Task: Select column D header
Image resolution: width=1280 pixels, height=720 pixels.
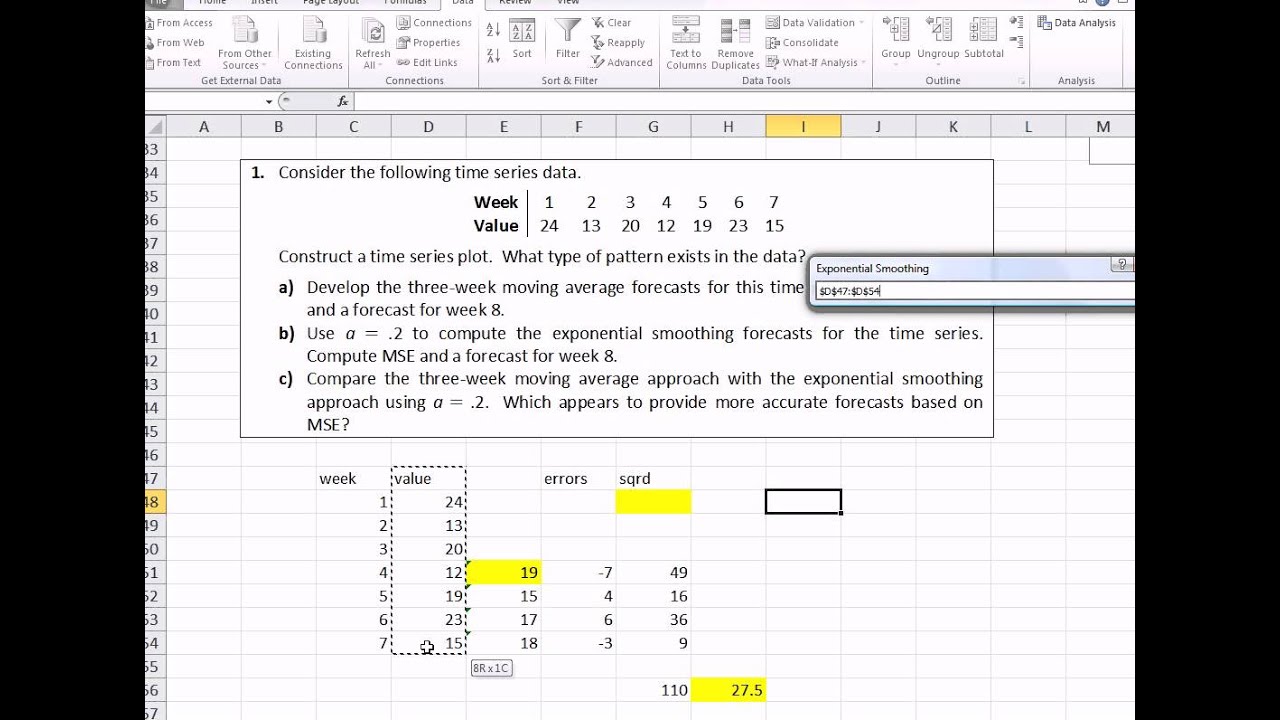Action: (x=428, y=126)
